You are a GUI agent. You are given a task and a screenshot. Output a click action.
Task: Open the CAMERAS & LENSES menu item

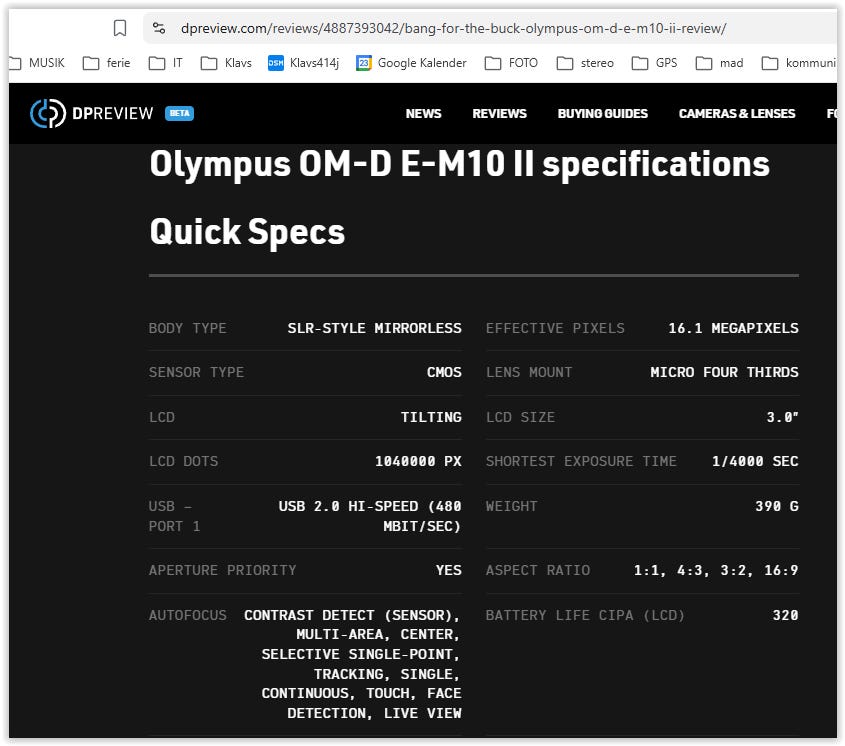click(737, 114)
